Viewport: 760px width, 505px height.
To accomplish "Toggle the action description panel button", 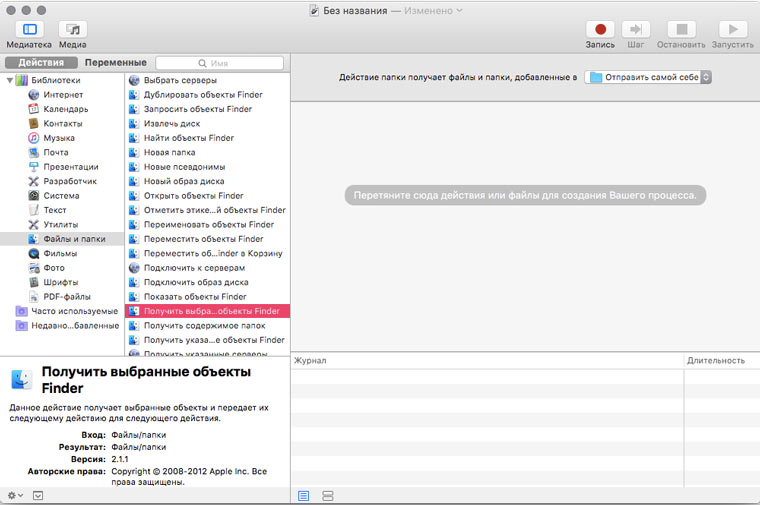I will pos(38,495).
